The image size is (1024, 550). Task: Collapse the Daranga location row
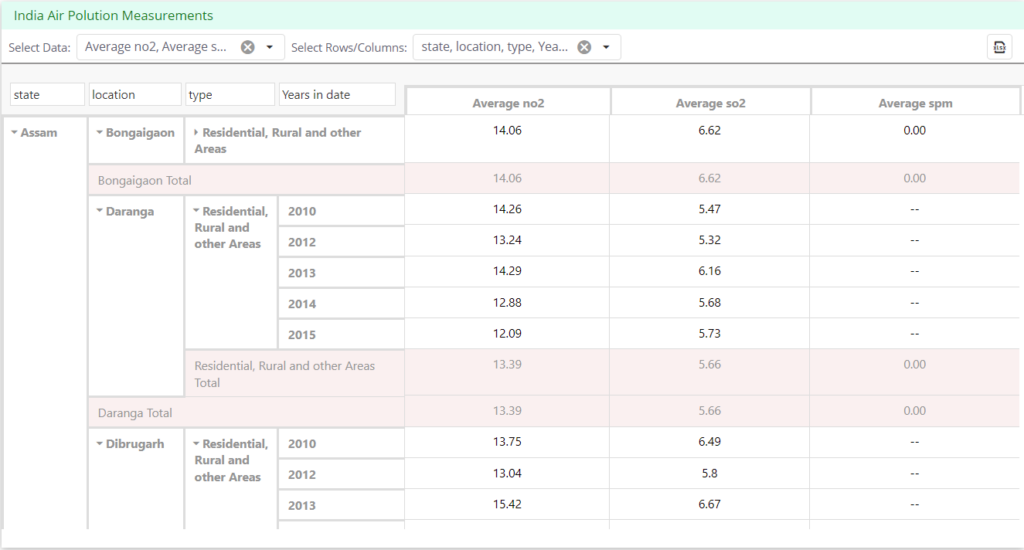pyautogui.click(x=100, y=211)
